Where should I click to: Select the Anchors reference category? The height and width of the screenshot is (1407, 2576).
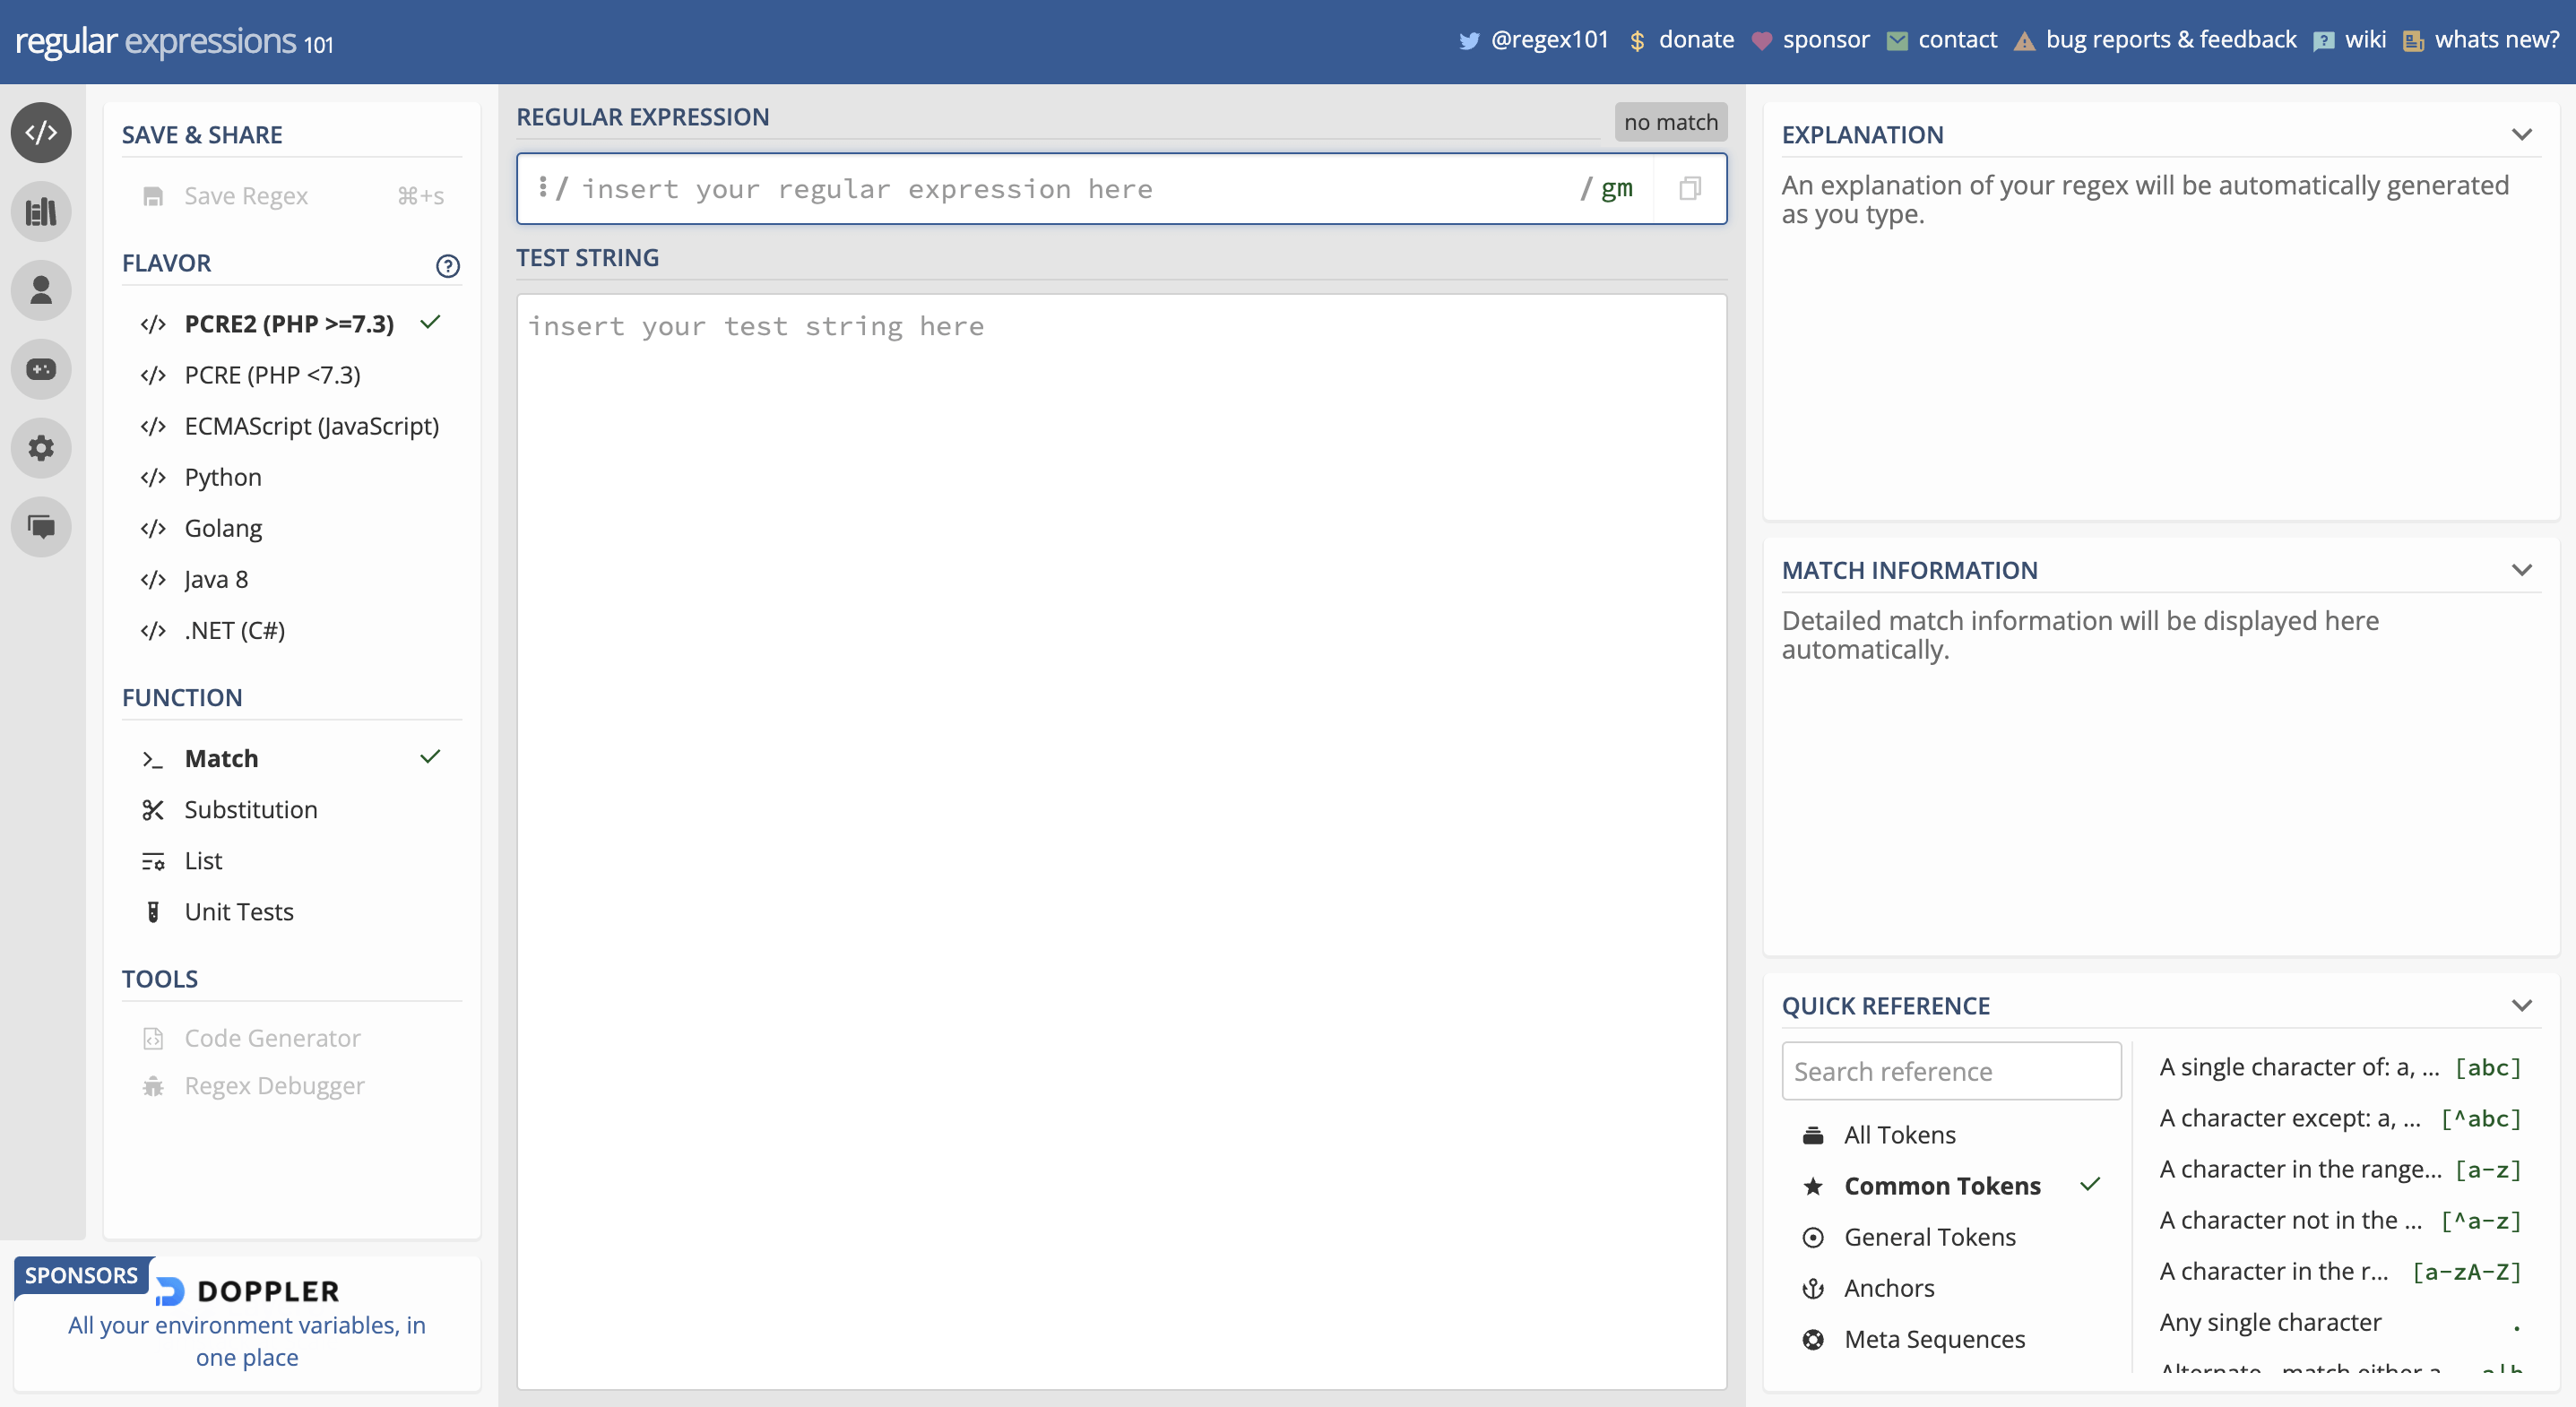[1888, 1287]
